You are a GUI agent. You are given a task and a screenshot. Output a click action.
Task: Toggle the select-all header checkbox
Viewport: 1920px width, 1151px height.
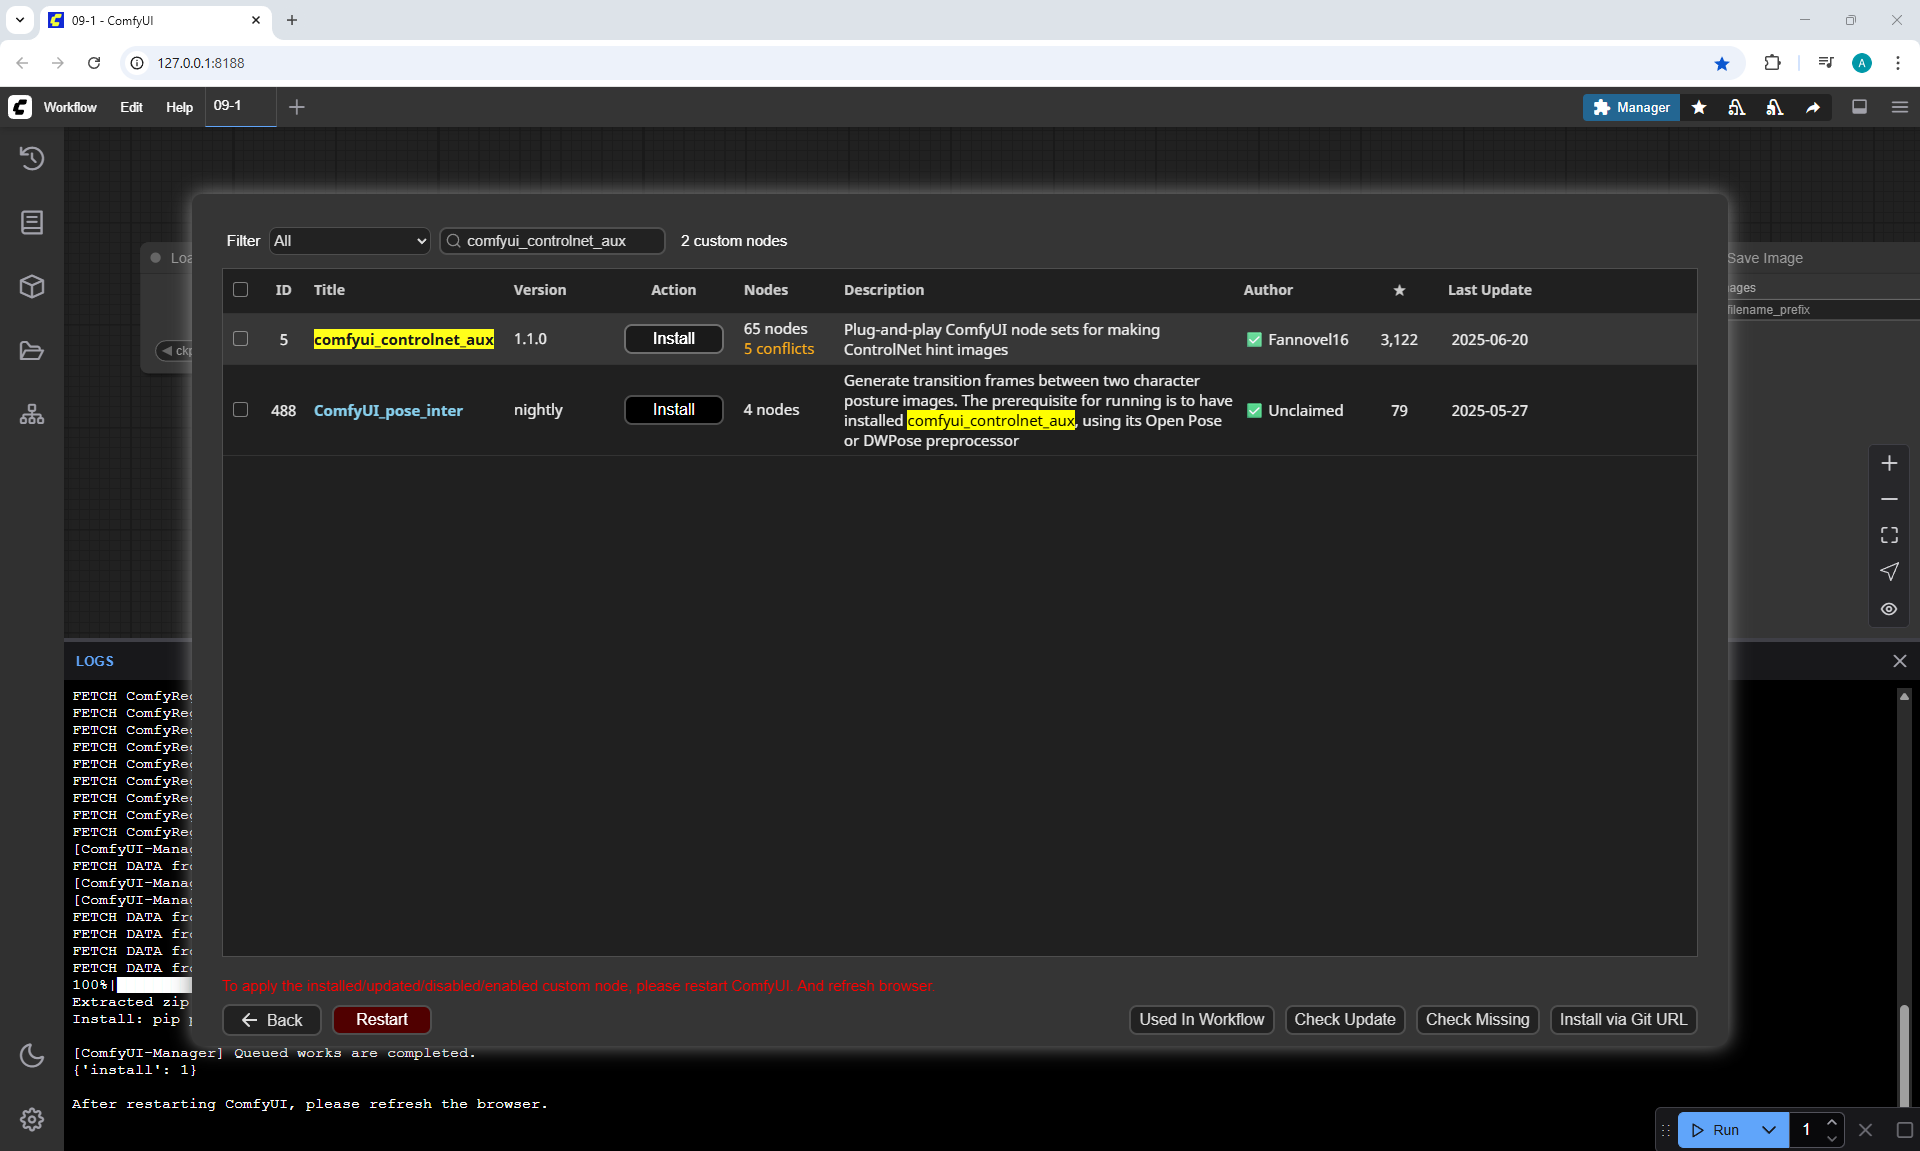240,290
